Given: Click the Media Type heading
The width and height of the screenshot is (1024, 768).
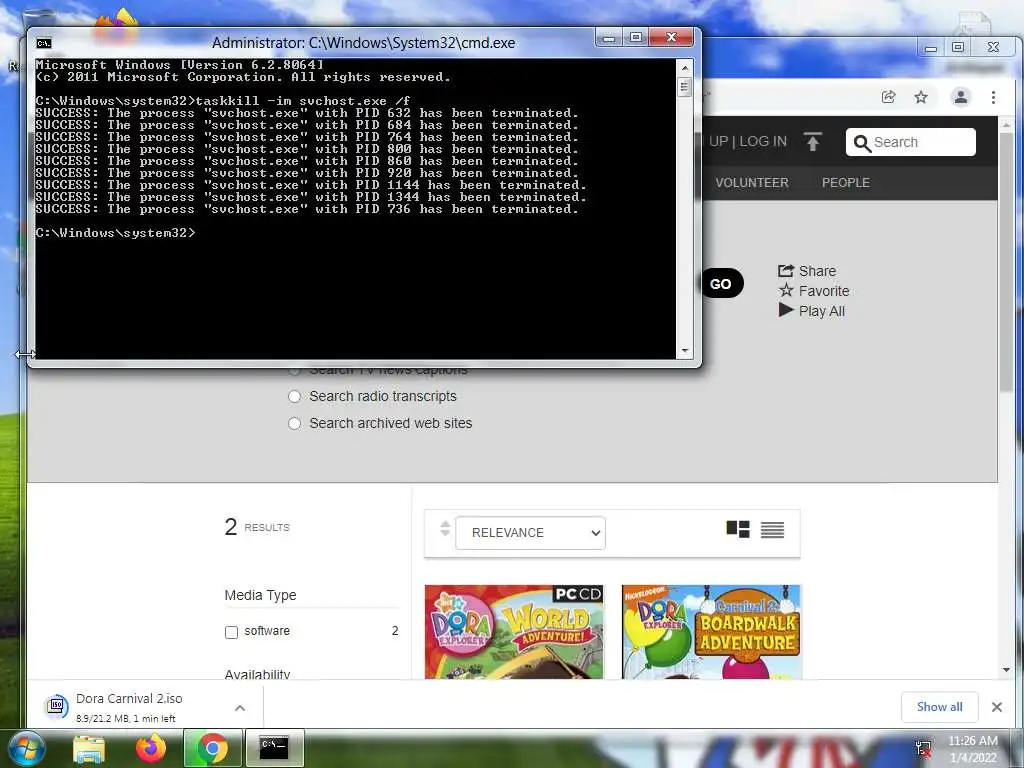Looking at the screenshot, I should tap(261, 595).
